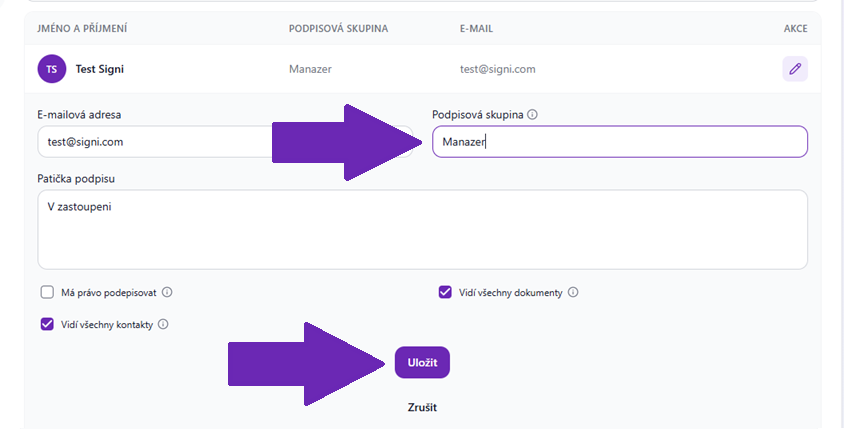Click the Podpisová skupina column header
844x433 pixels.
(x=339, y=29)
